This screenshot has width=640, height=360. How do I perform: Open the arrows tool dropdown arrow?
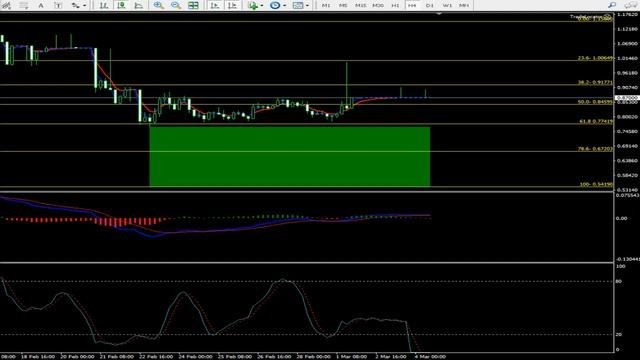(84, 6)
